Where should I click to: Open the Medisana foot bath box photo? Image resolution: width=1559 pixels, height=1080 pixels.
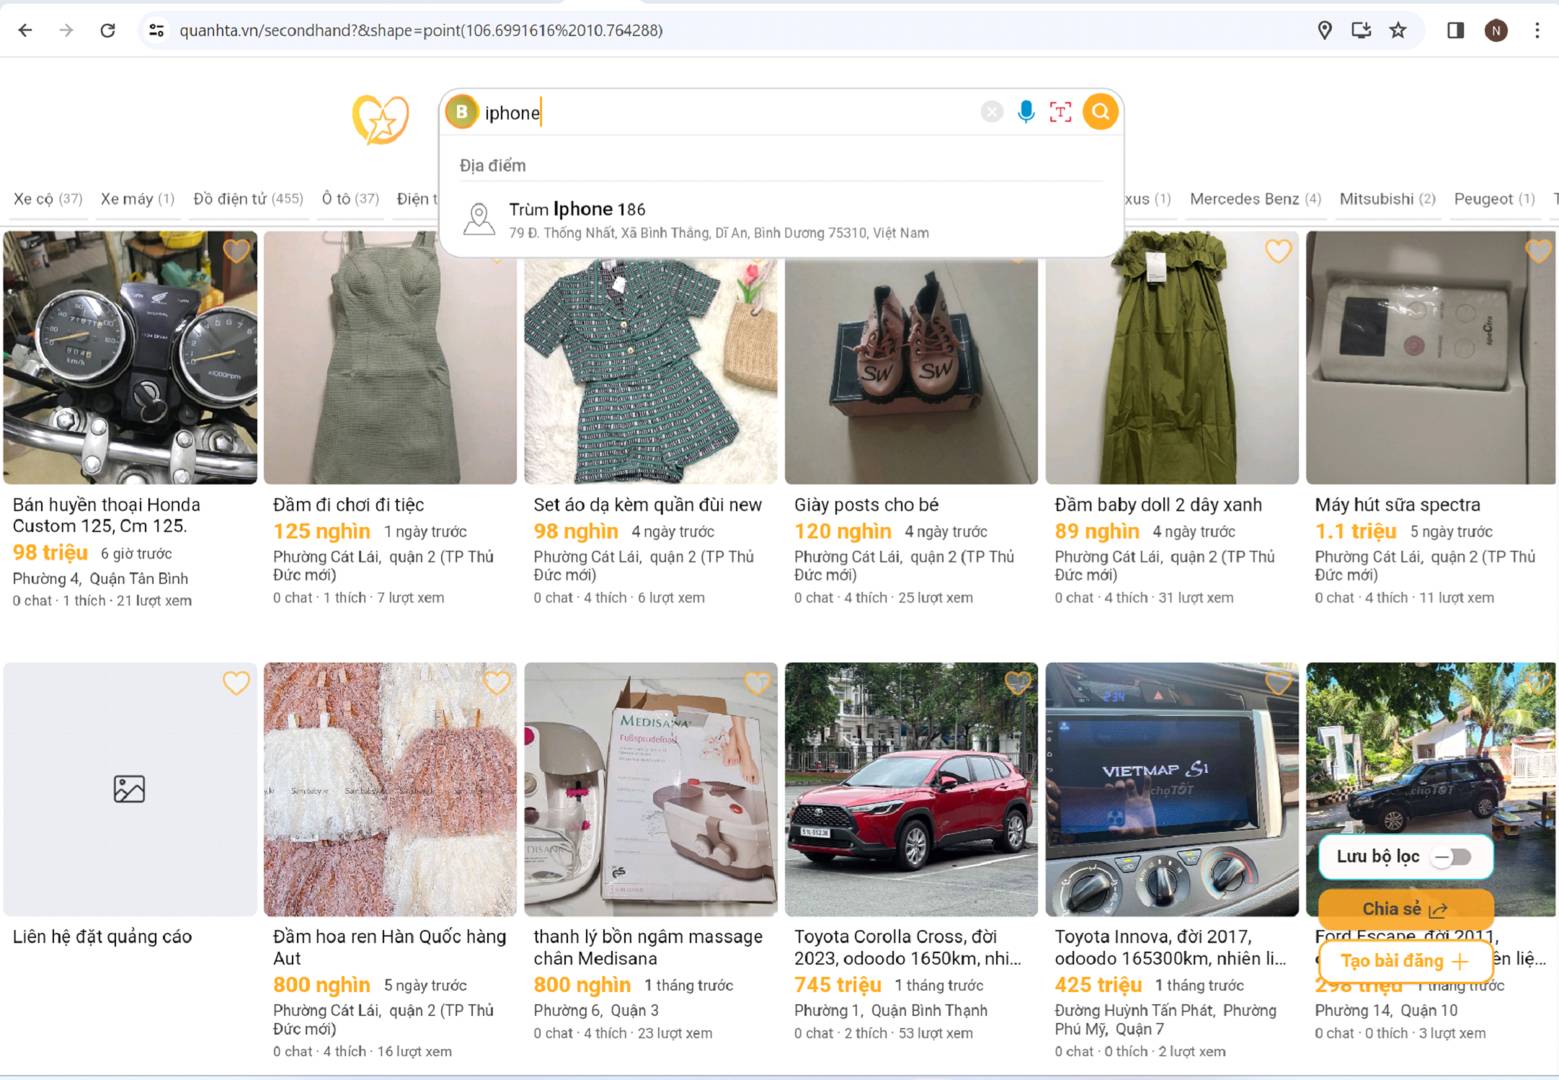(x=651, y=789)
